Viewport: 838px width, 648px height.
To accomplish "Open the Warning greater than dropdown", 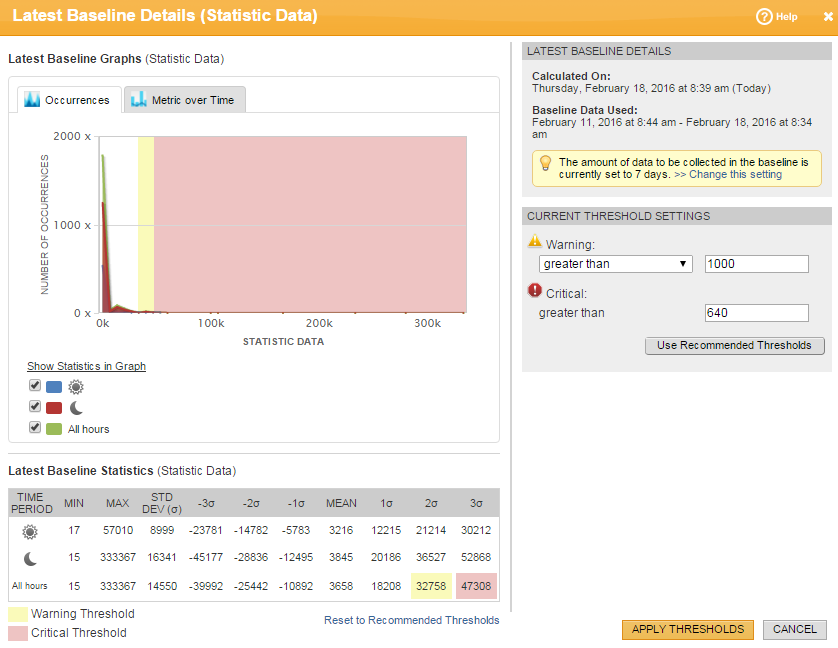I will click(616, 264).
